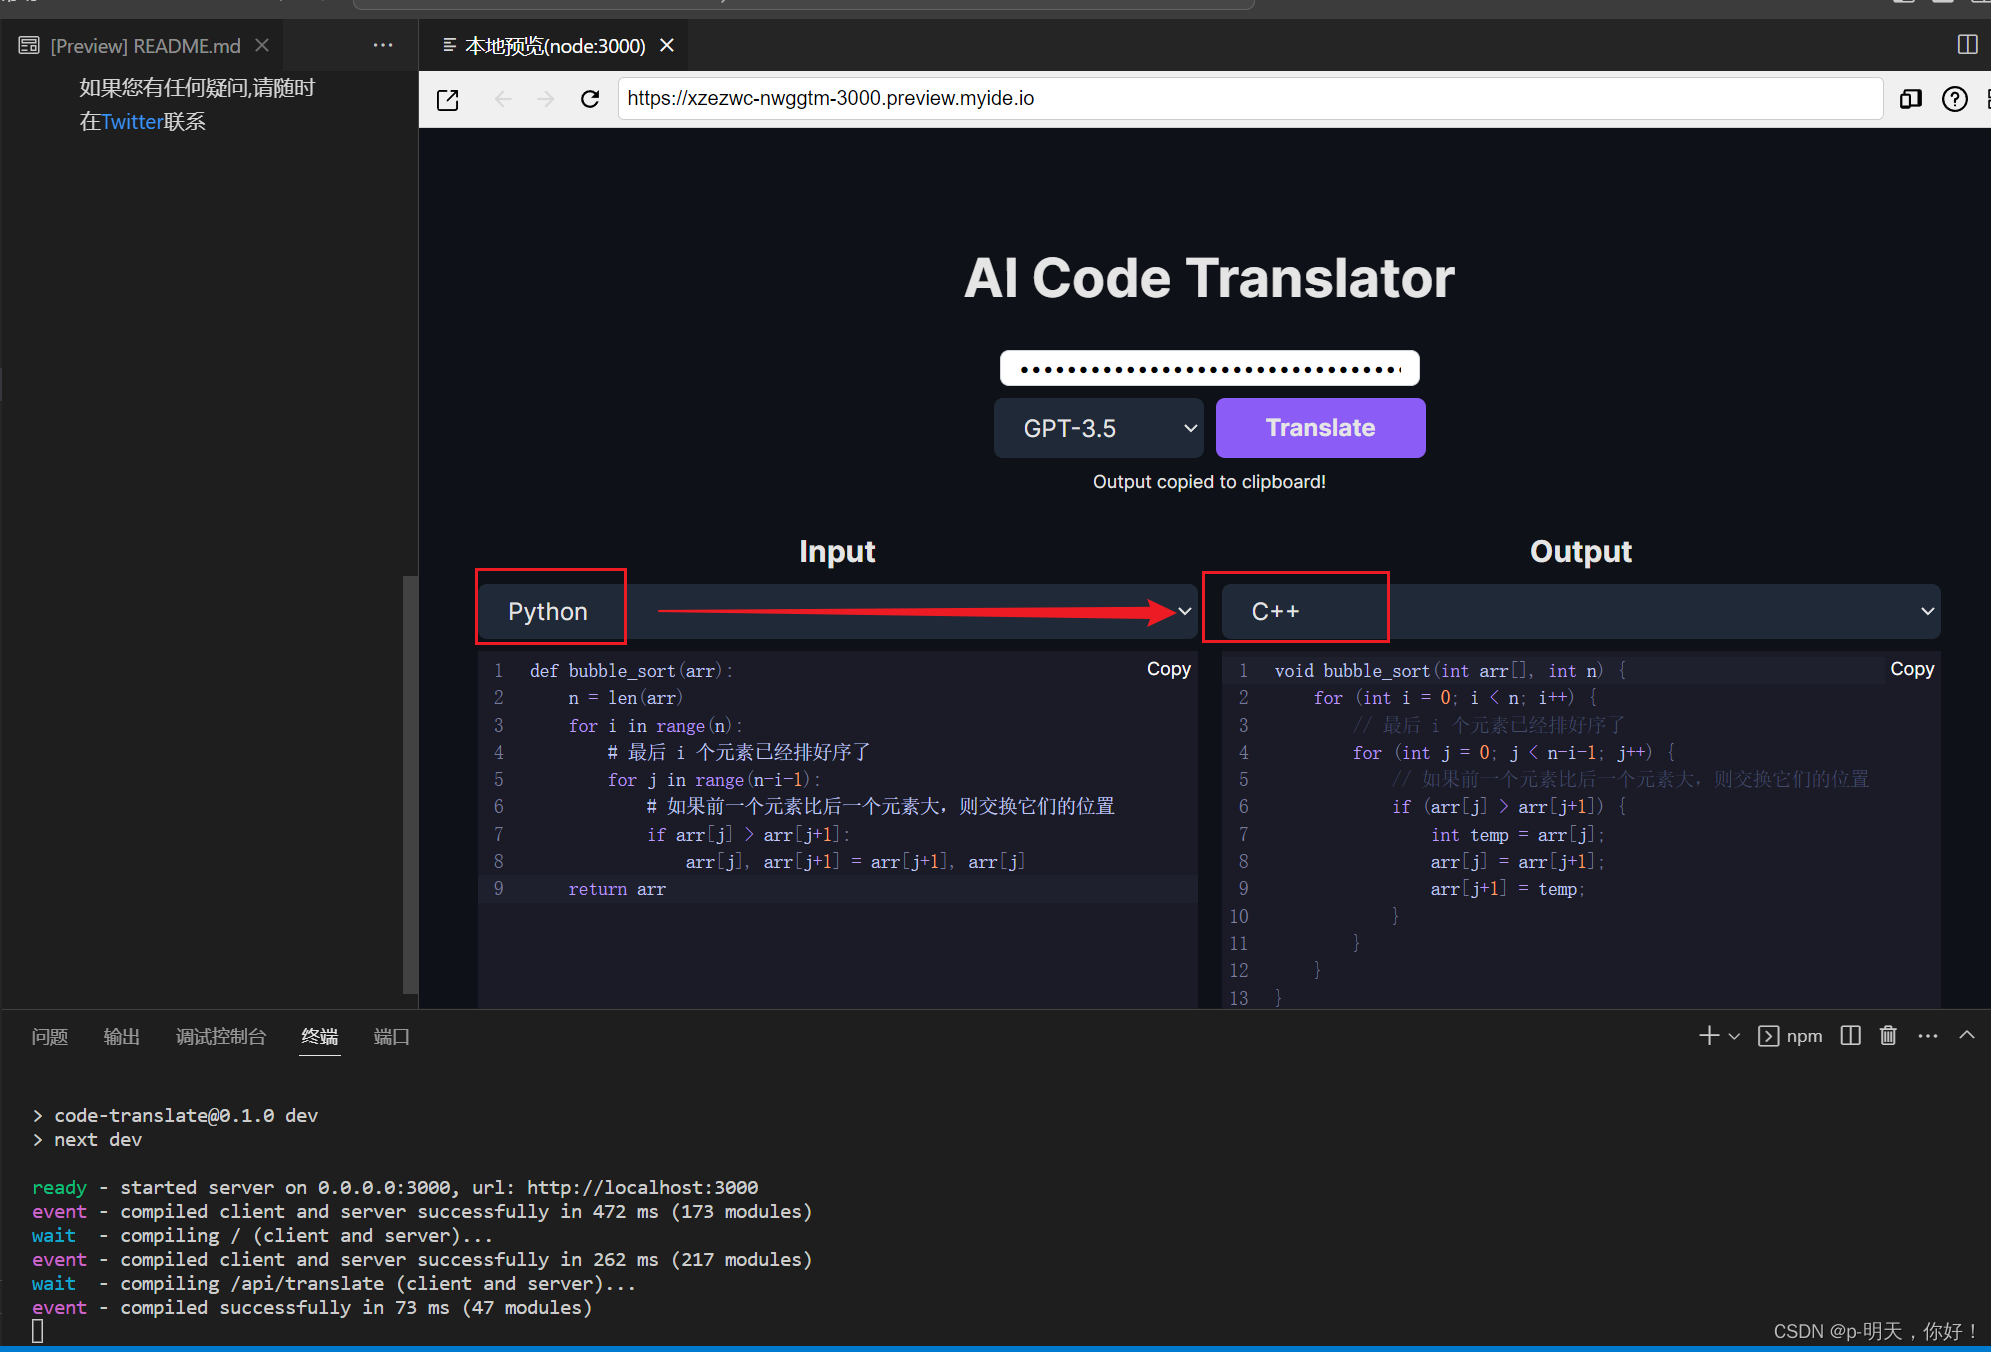The width and height of the screenshot is (1991, 1352).
Task: Go forward in preview browser
Action: pyautogui.click(x=546, y=99)
